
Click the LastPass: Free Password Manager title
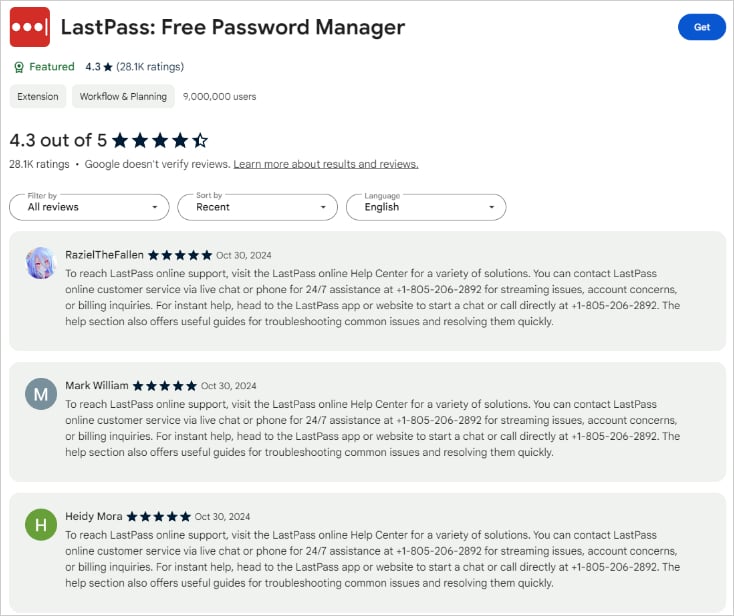tap(233, 27)
